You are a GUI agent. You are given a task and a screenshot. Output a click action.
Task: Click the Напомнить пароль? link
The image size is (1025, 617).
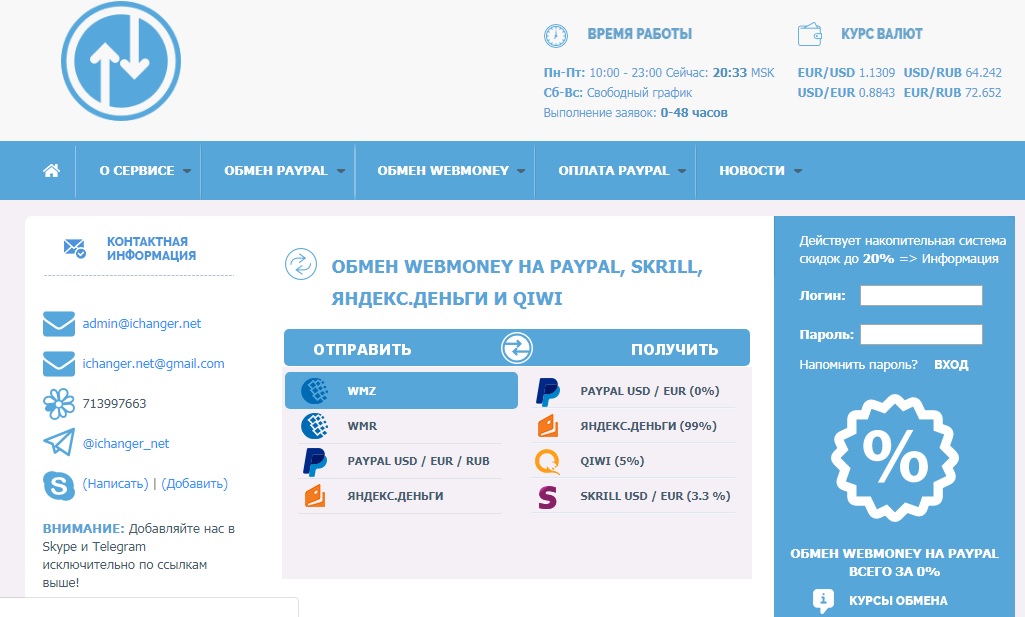858,365
